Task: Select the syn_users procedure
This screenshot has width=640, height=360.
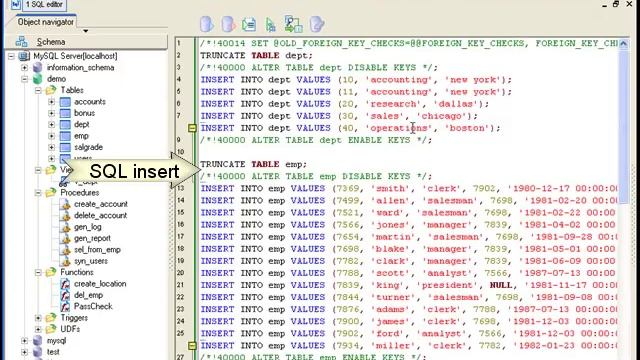Action: pos(91,261)
